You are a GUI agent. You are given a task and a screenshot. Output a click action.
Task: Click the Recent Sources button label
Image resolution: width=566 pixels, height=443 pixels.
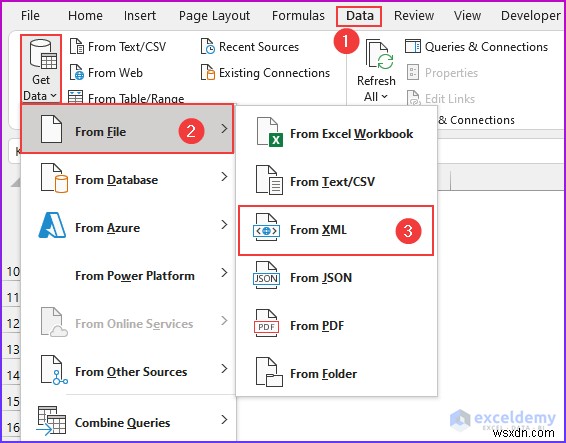click(259, 47)
